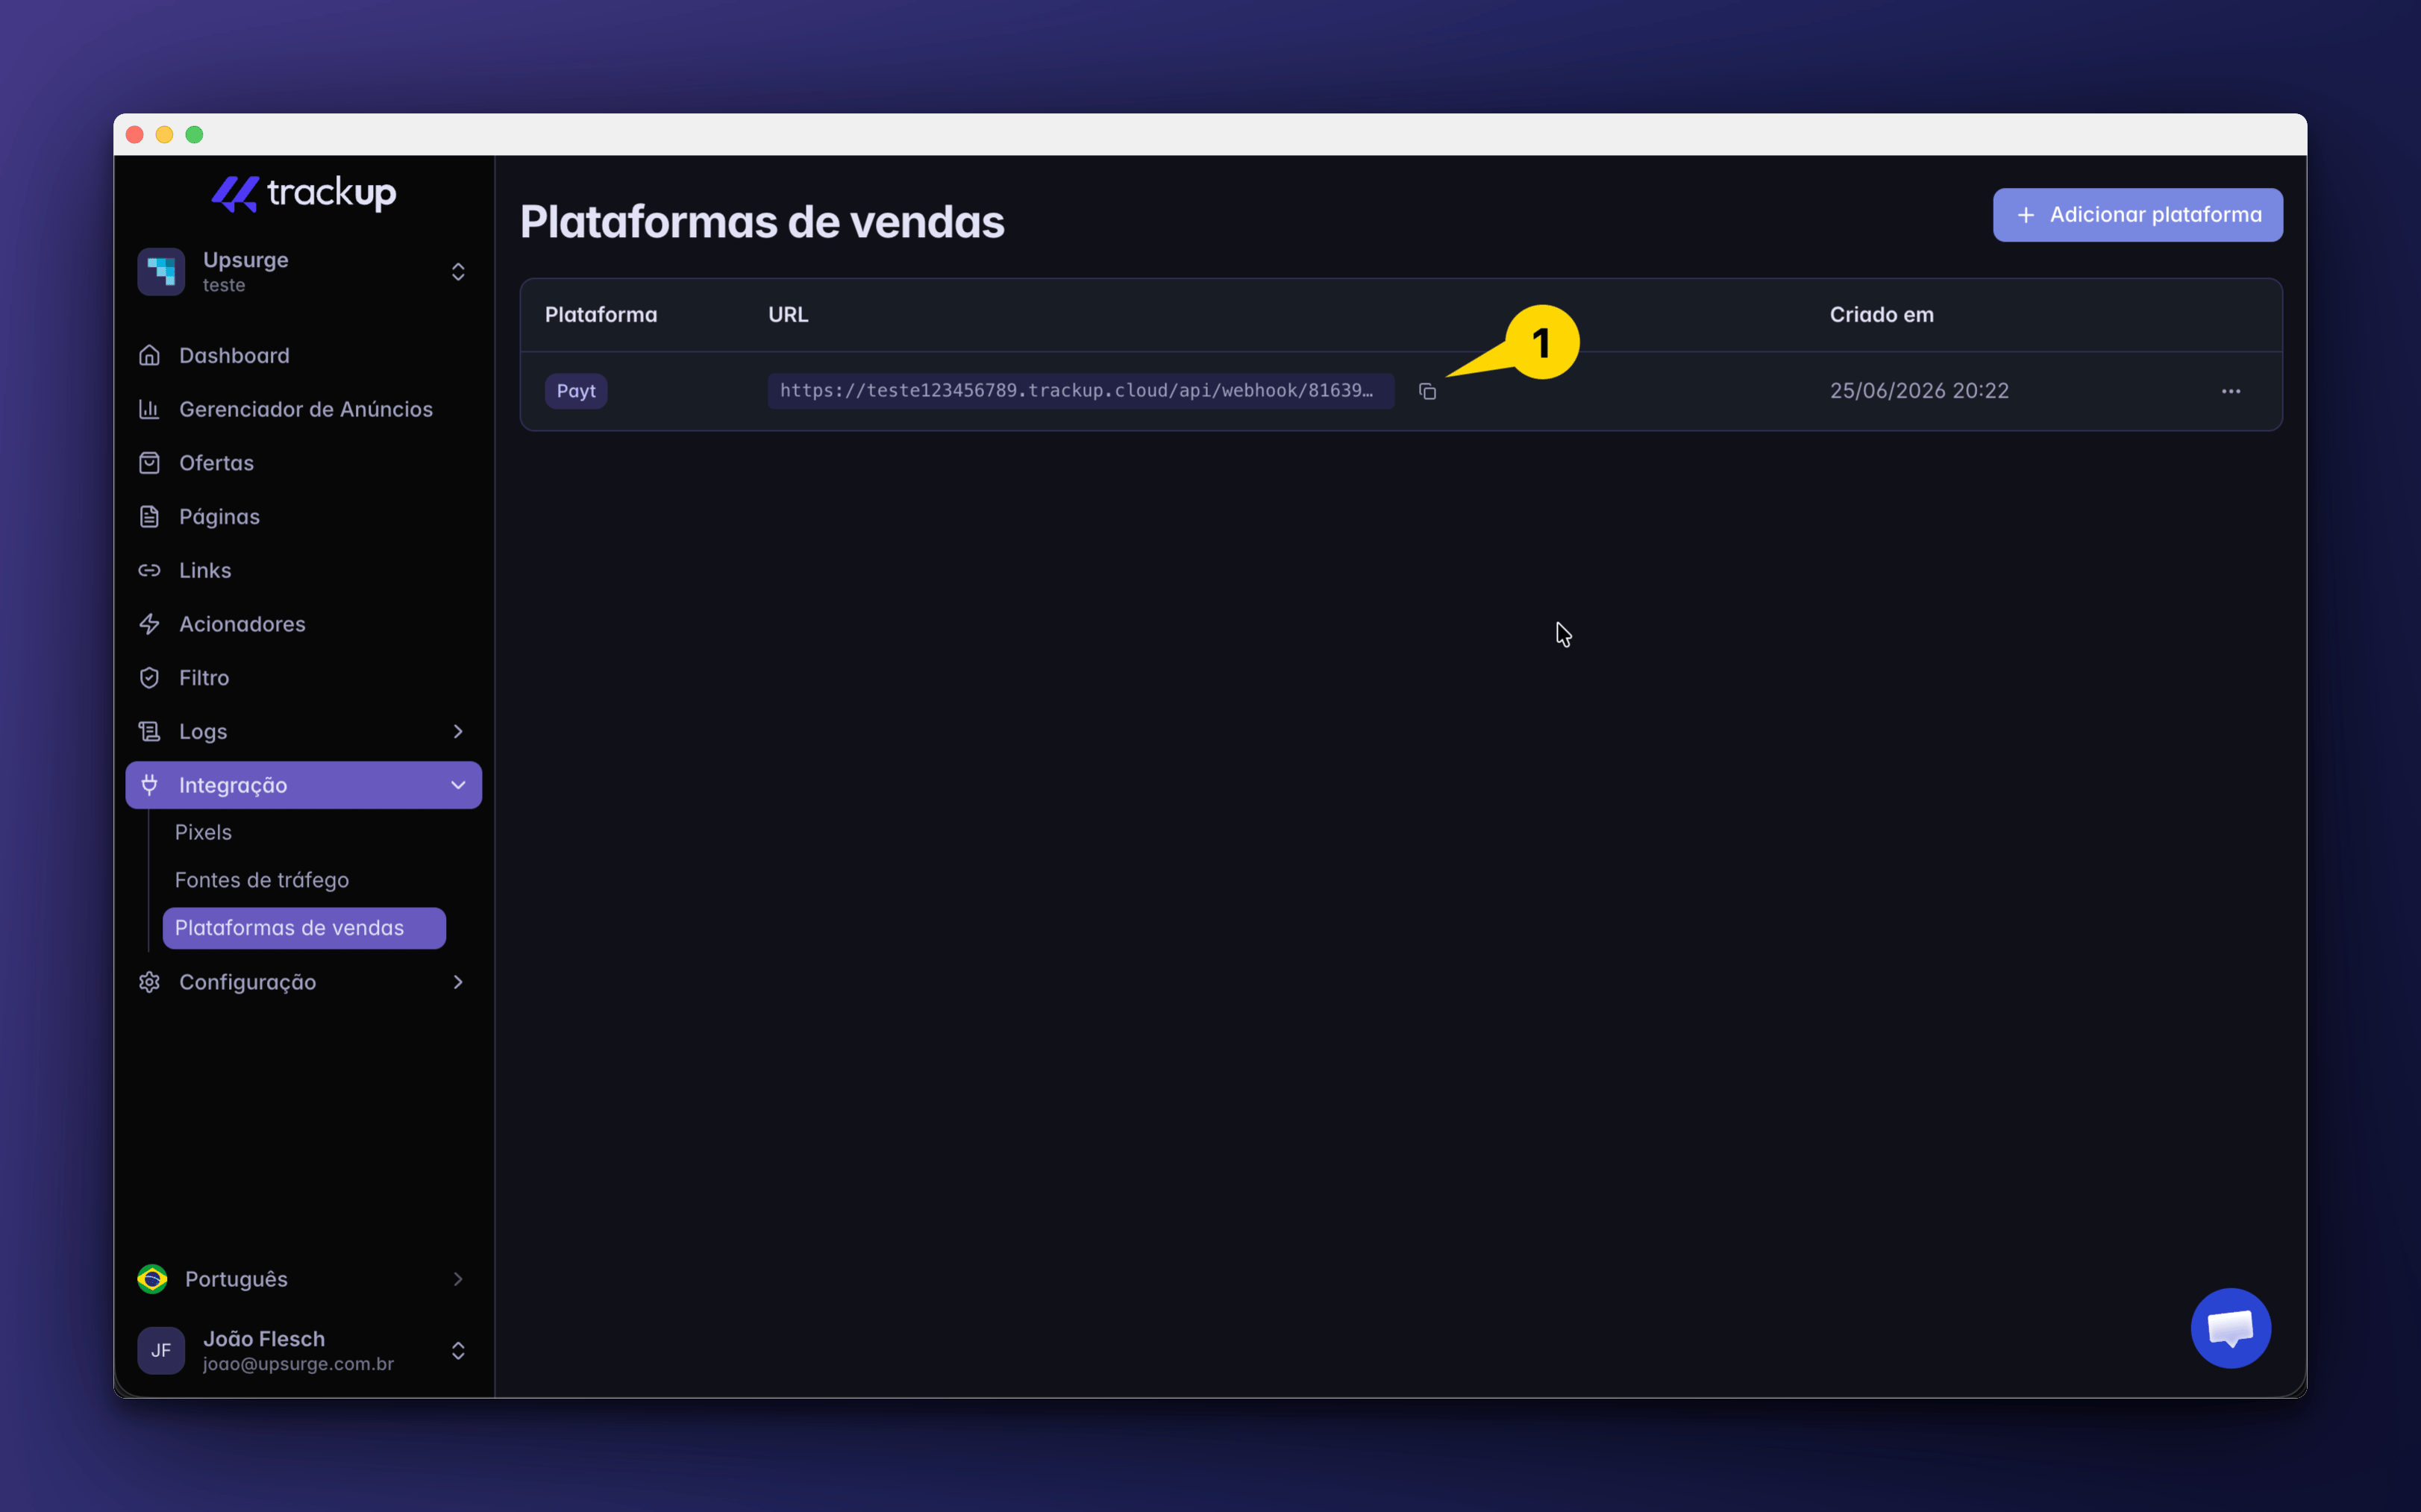Click the Brazil flag icon
The image size is (2421, 1512).
[x=152, y=1279]
